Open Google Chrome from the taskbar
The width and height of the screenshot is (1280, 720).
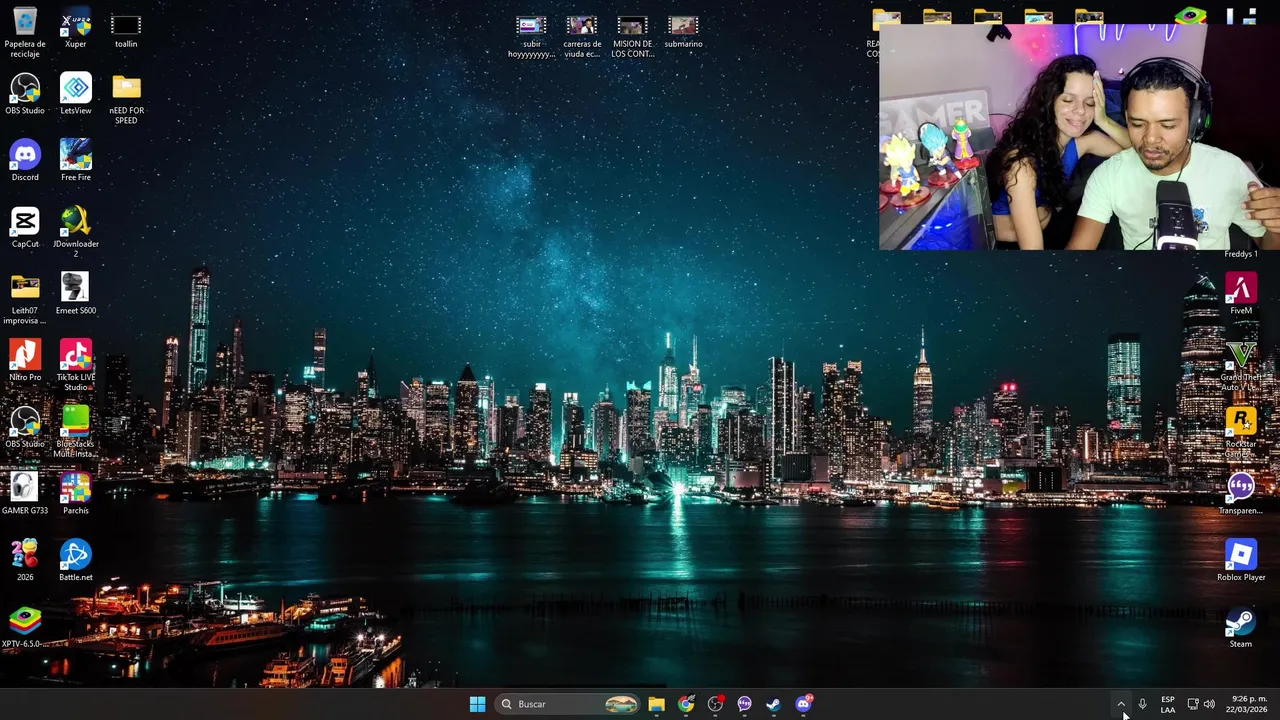pyautogui.click(x=686, y=704)
